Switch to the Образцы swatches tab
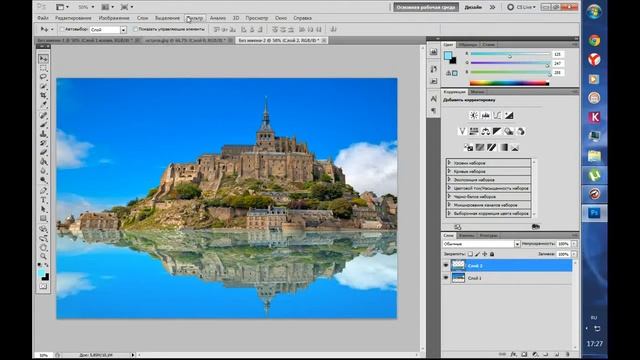 coord(467,44)
